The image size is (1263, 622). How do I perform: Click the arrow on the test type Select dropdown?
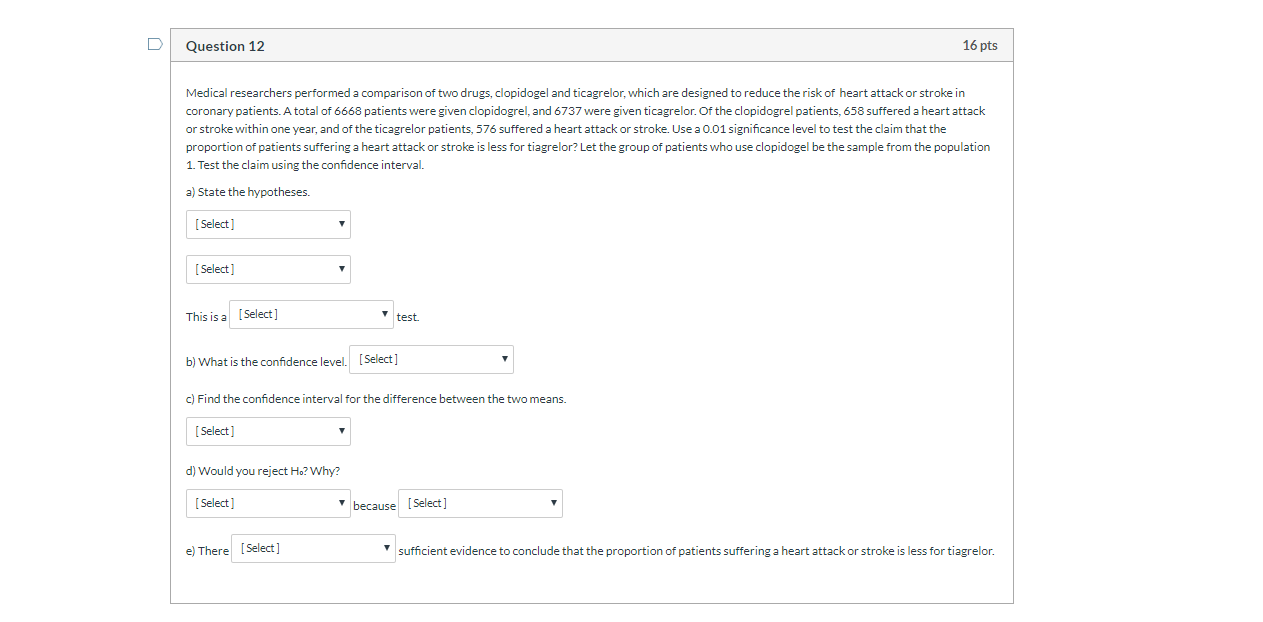[x=386, y=313]
